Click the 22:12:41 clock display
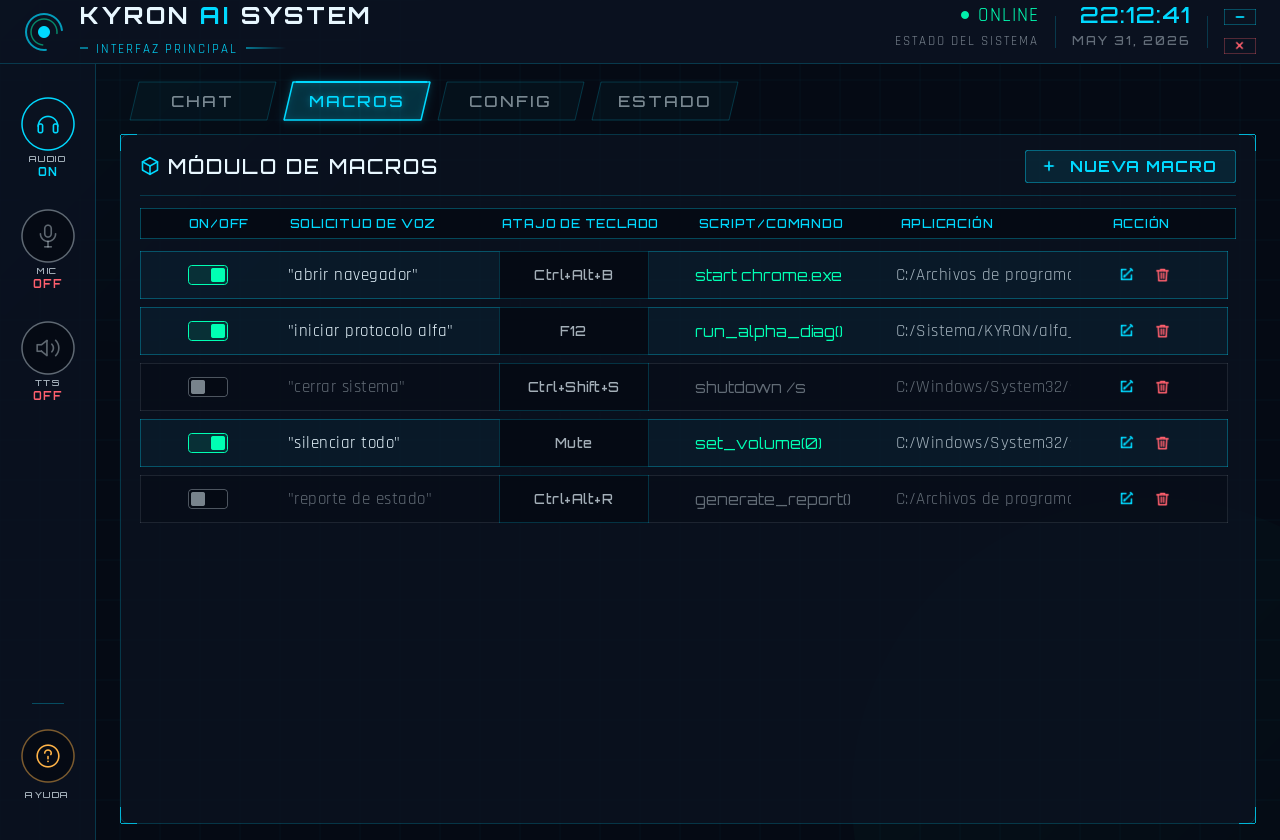Image resolution: width=1280 pixels, height=840 pixels. pos(1135,15)
